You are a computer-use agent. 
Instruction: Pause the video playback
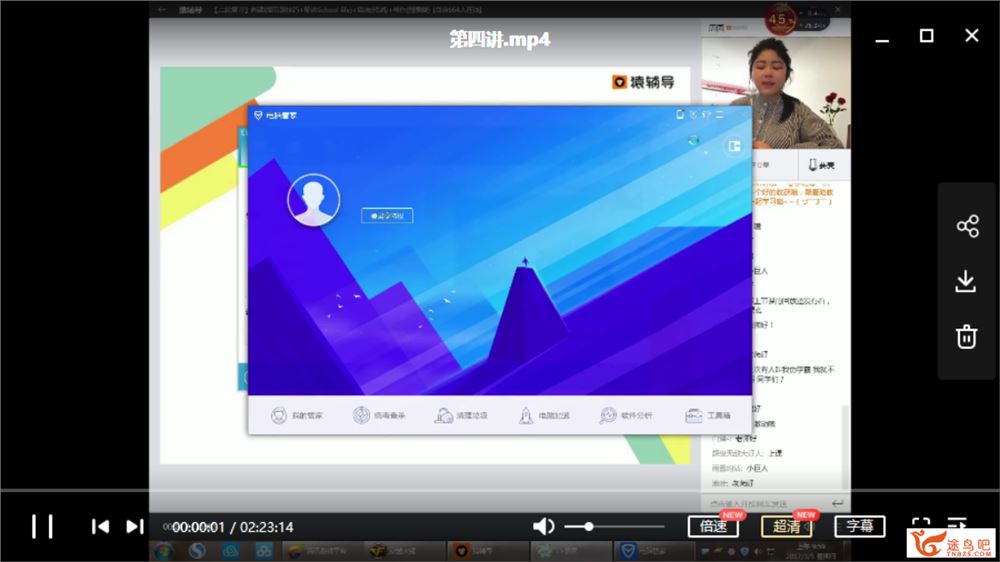coord(42,527)
